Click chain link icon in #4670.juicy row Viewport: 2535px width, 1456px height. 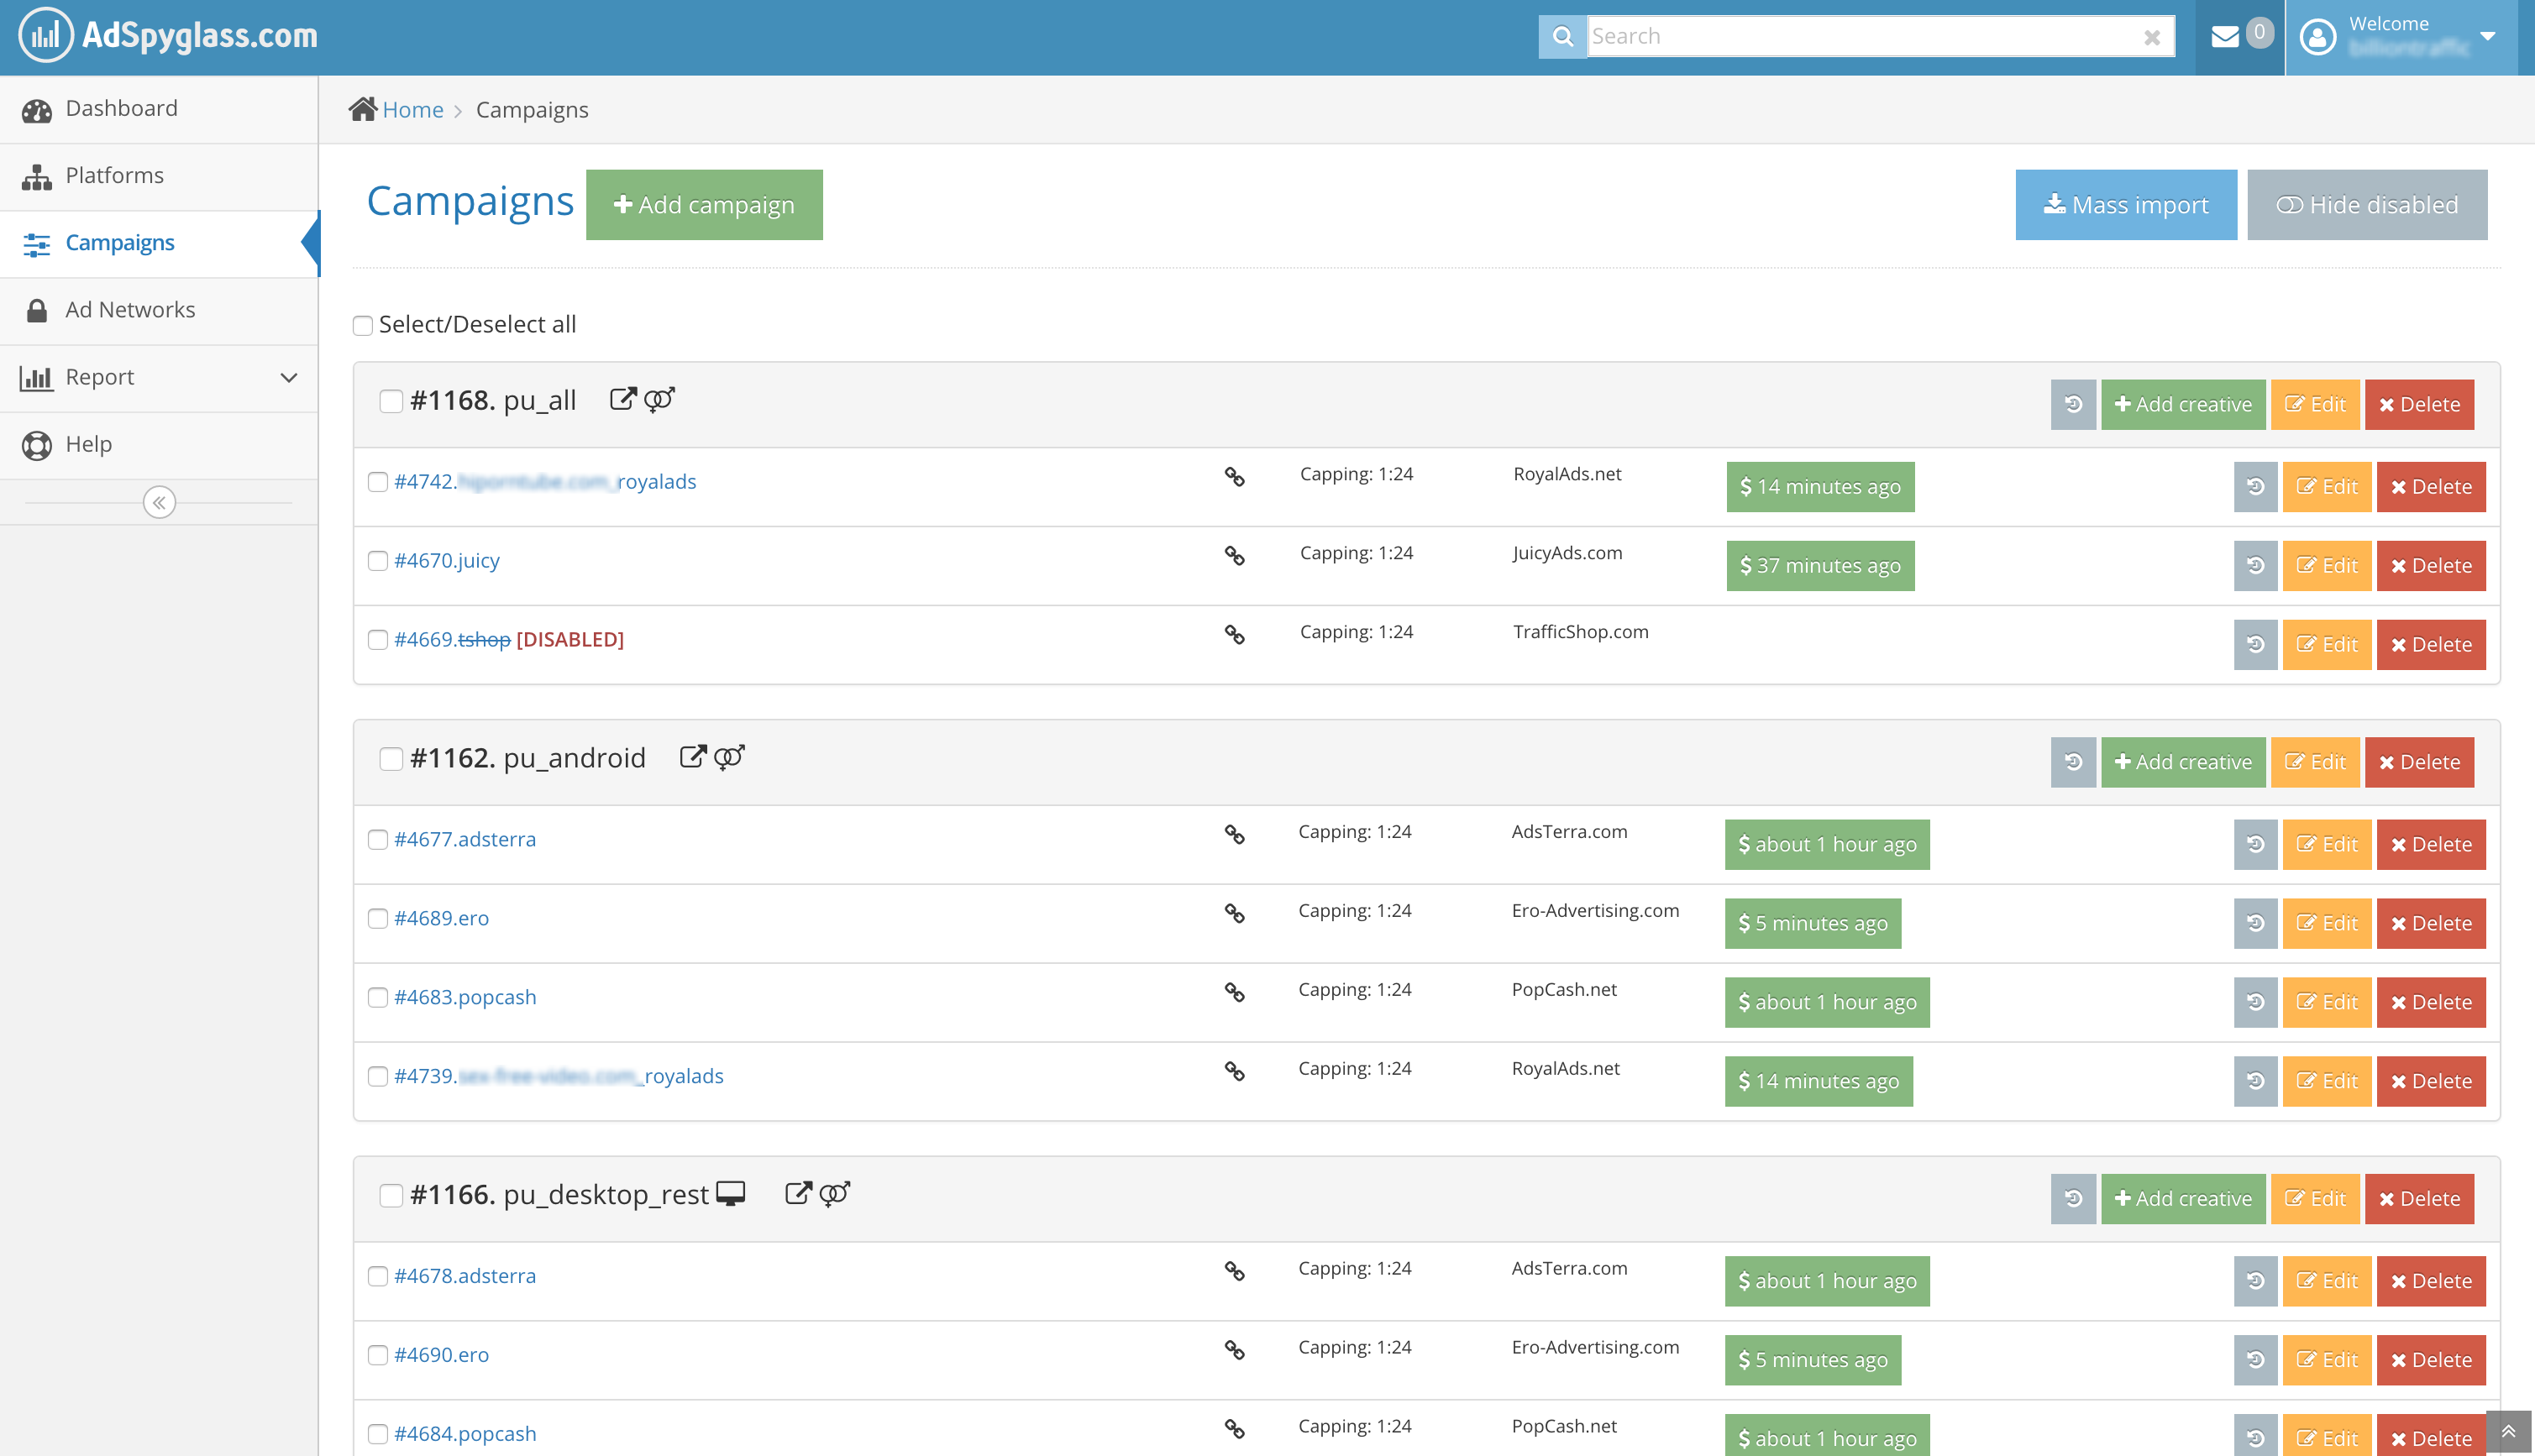coord(1235,556)
